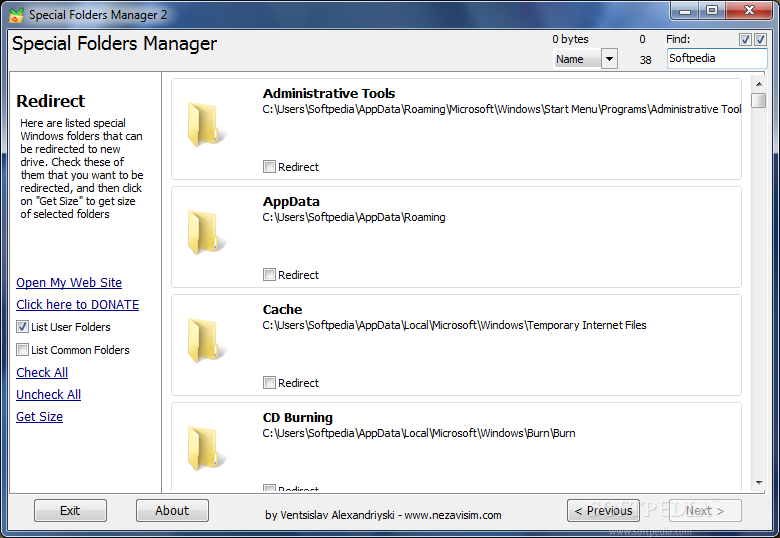780x538 pixels.
Task: Select the Uncheck All link
Action: [48, 394]
